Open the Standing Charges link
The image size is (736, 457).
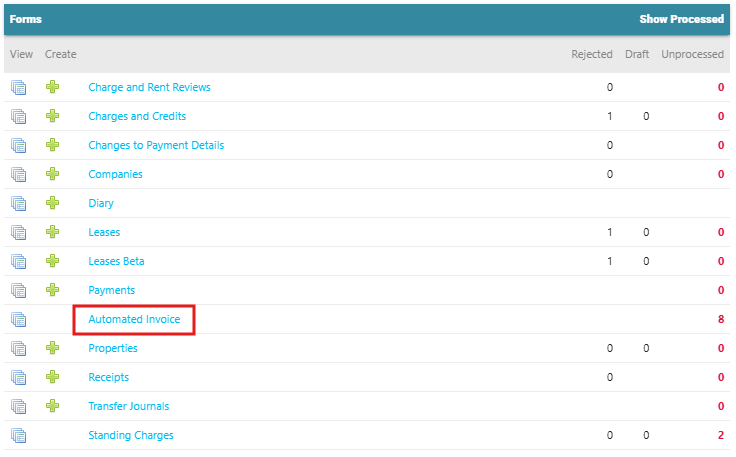(131, 435)
